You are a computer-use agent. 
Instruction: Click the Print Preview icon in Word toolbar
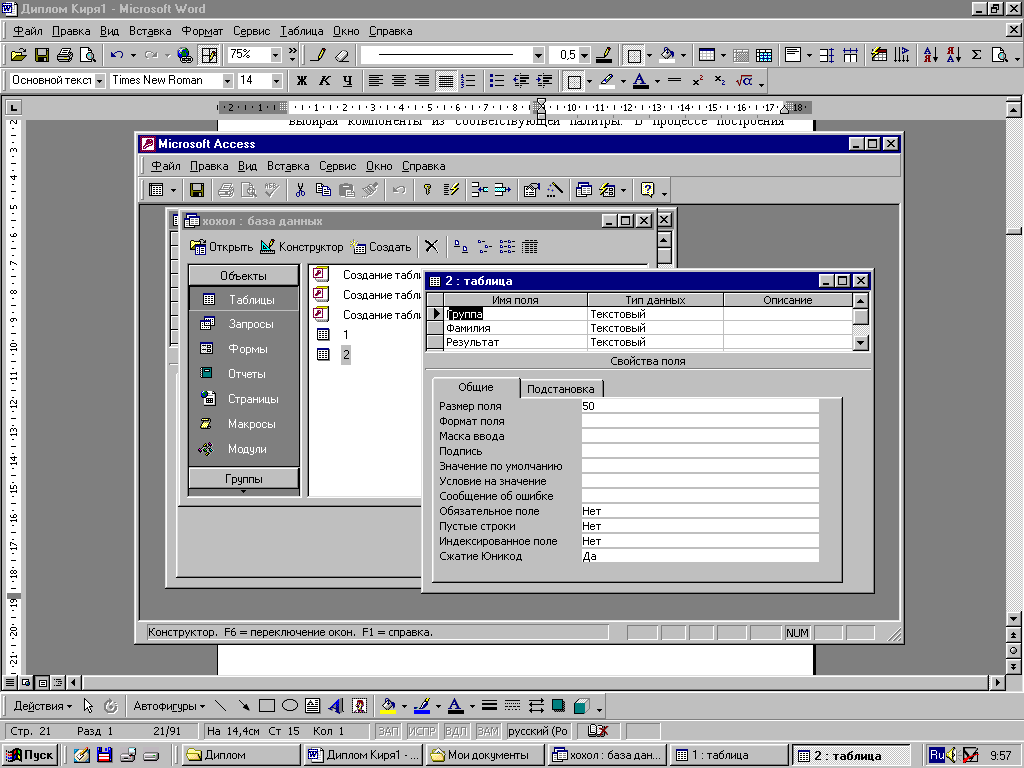coord(88,55)
